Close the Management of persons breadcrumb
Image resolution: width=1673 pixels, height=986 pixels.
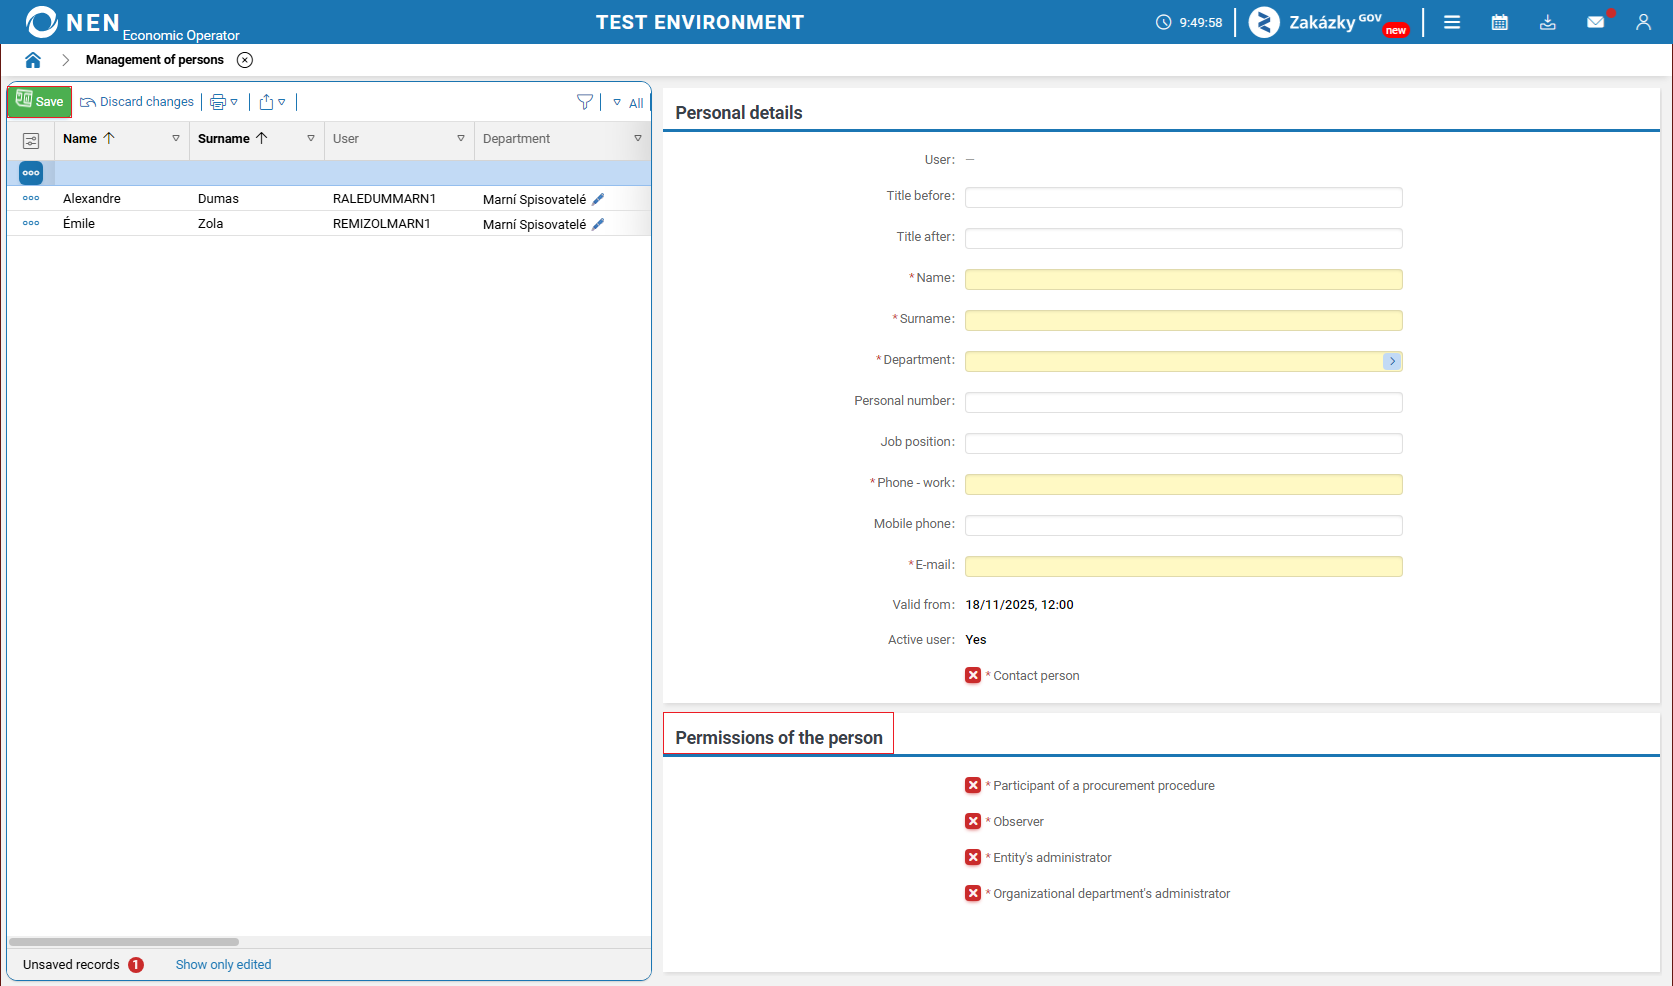tap(245, 60)
